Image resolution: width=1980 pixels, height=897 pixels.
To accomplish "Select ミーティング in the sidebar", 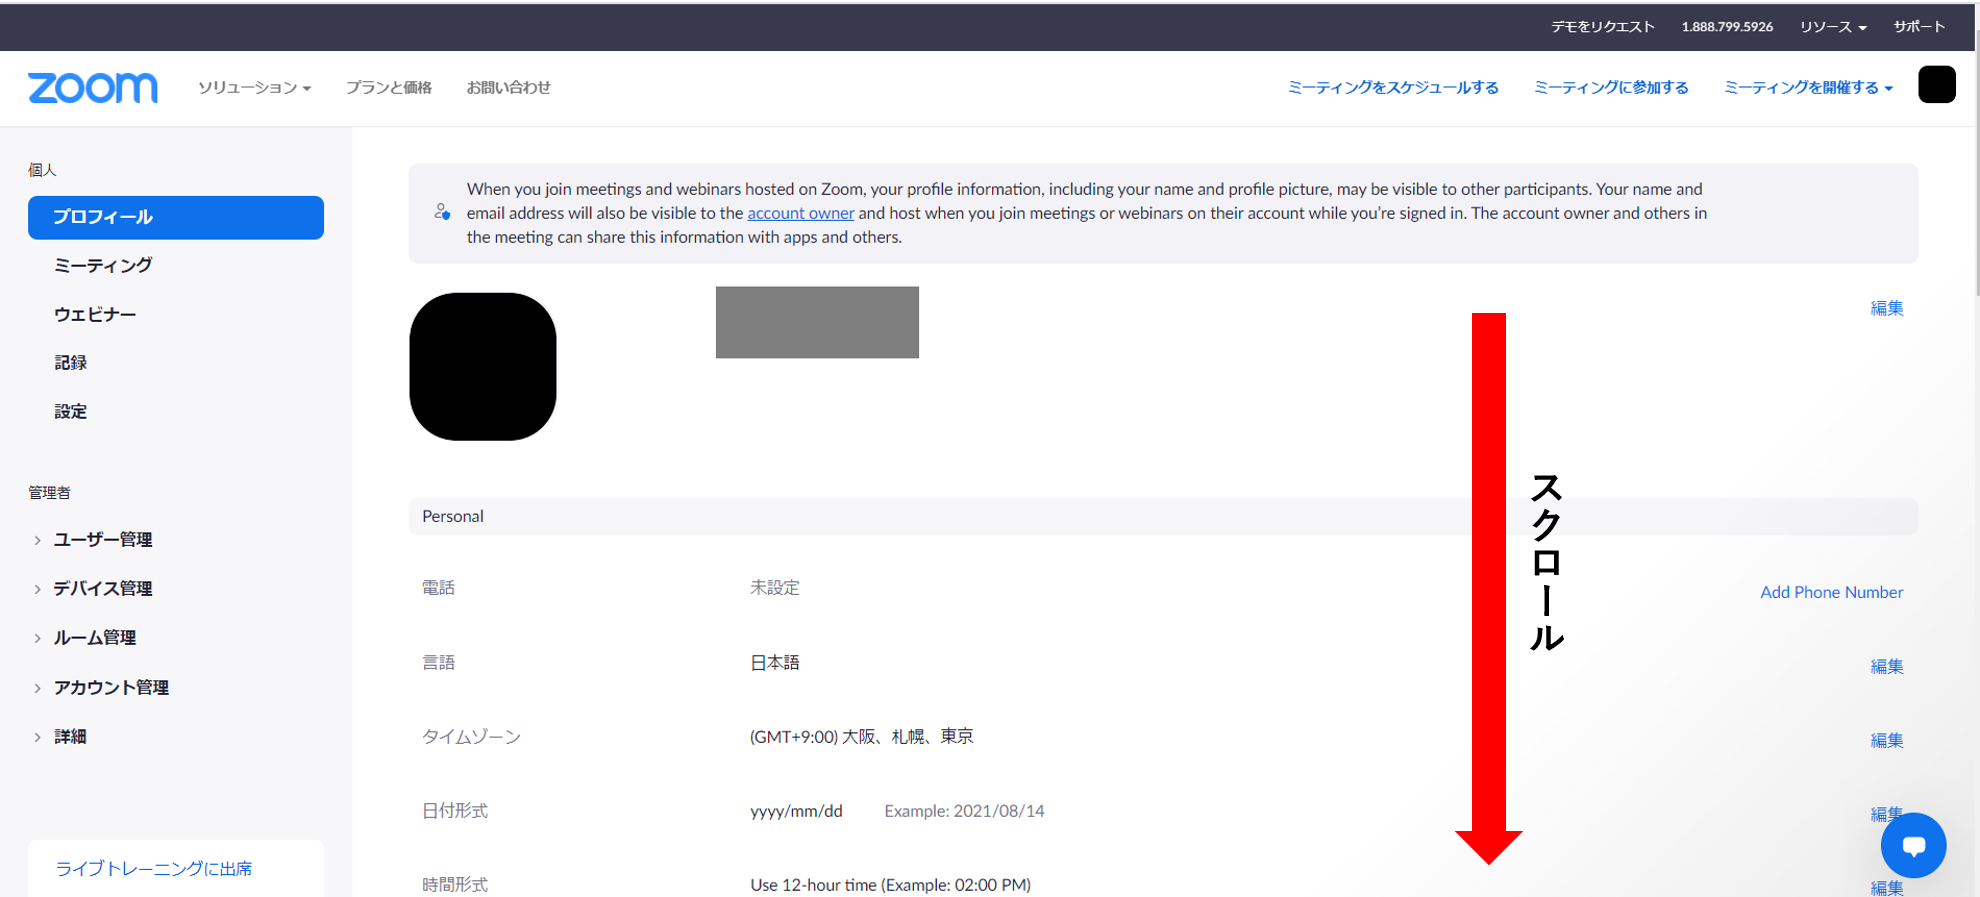I will coord(103,265).
